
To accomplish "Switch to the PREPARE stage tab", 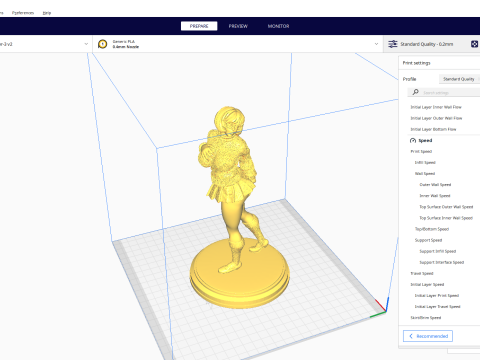I will click(199, 26).
